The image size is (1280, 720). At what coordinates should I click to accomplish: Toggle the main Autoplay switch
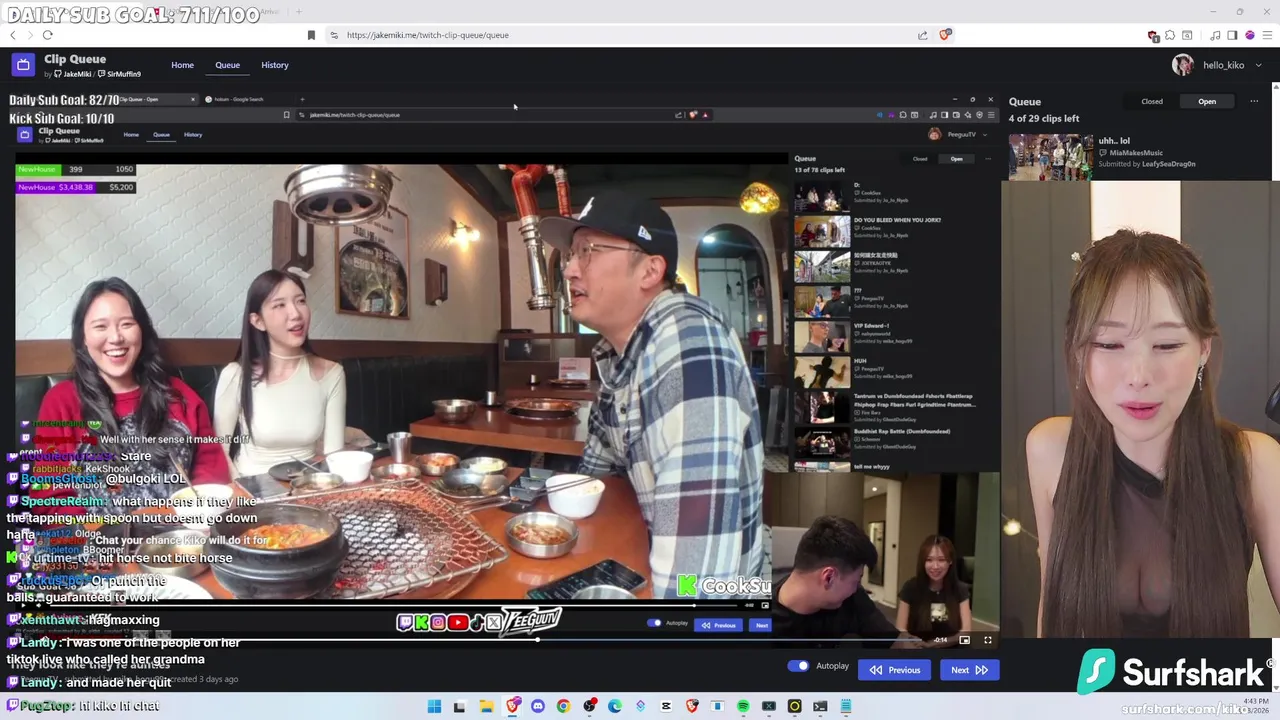point(798,666)
